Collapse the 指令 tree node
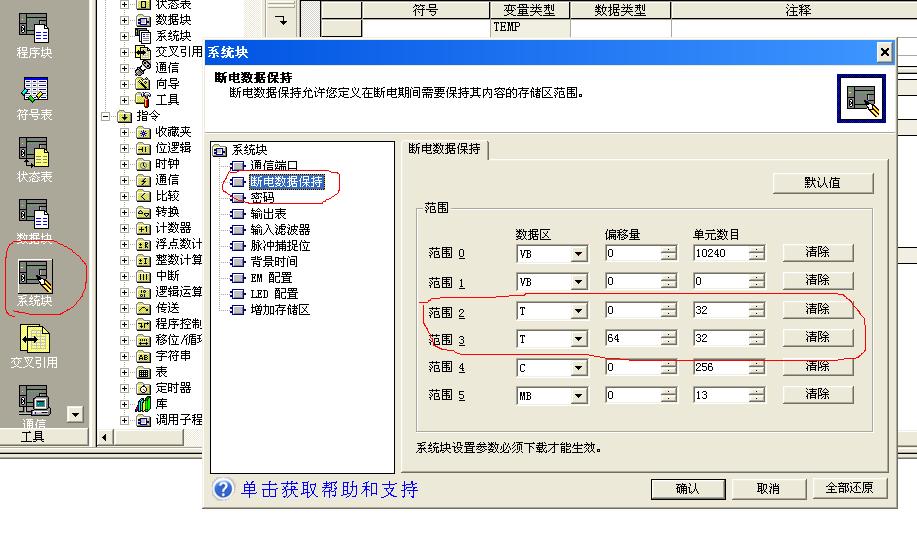The height and width of the screenshot is (541, 917). [x=108, y=116]
